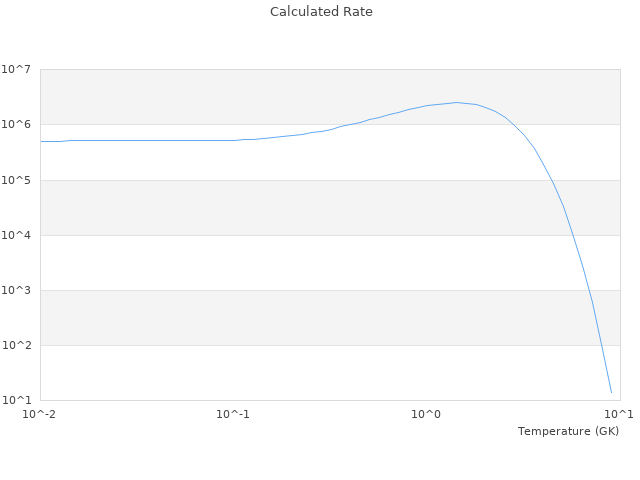This screenshot has width=640, height=480.
Task: Click the 10^5 y-axis tick label
Action: click(x=17, y=180)
